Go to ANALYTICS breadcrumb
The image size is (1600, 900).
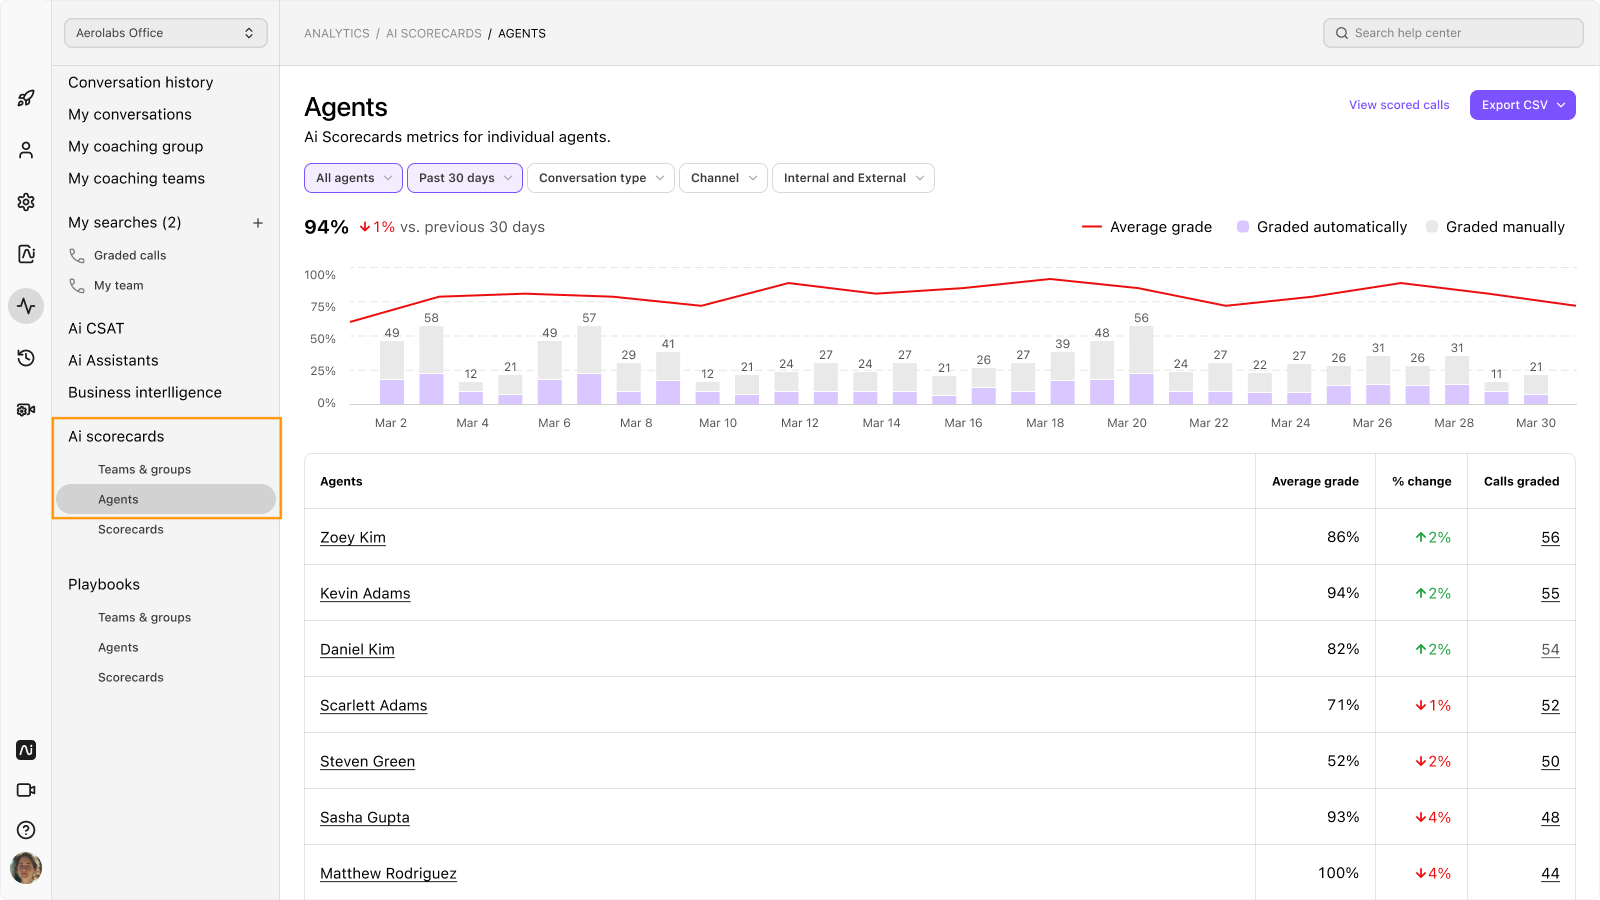pyautogui.click(x=337, y=33)
